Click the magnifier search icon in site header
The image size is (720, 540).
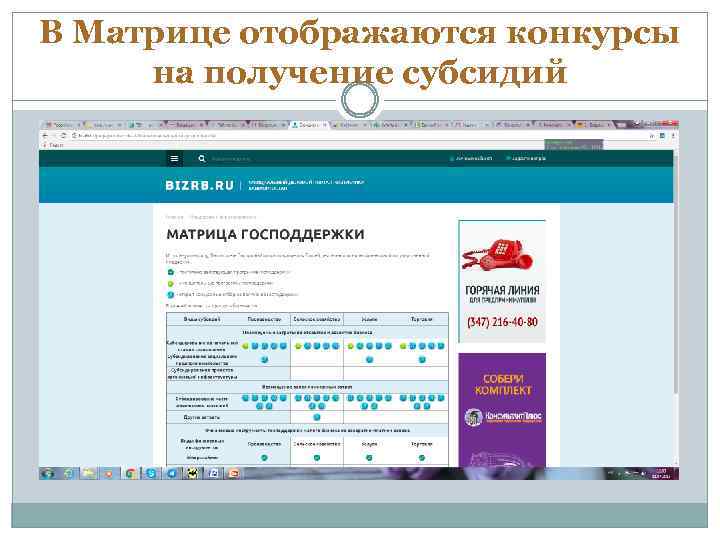click(202, 158)
